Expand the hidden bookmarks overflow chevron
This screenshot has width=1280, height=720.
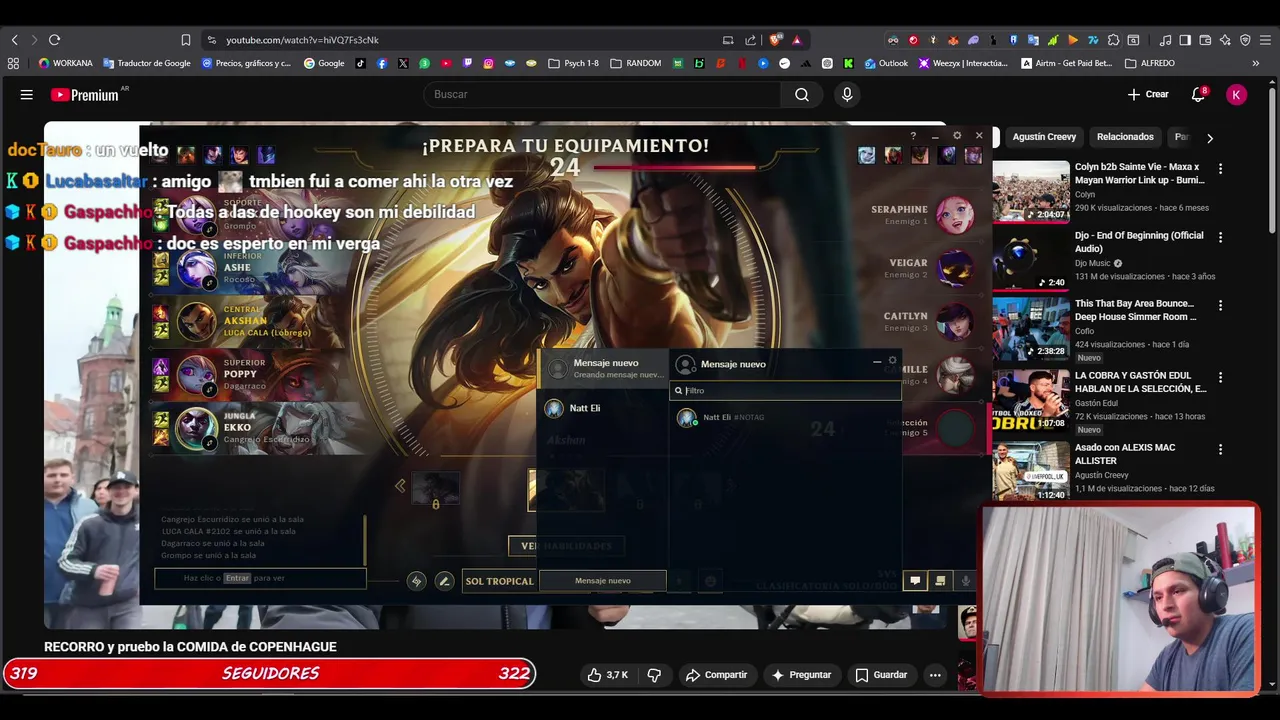1256,63
